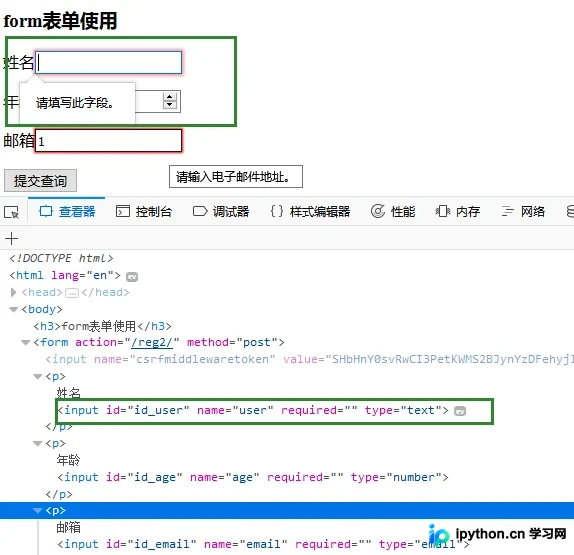Image resolution: width=574 pixels, height=555 pixels.
Task: Collapse the body element node
Action: 14,310
